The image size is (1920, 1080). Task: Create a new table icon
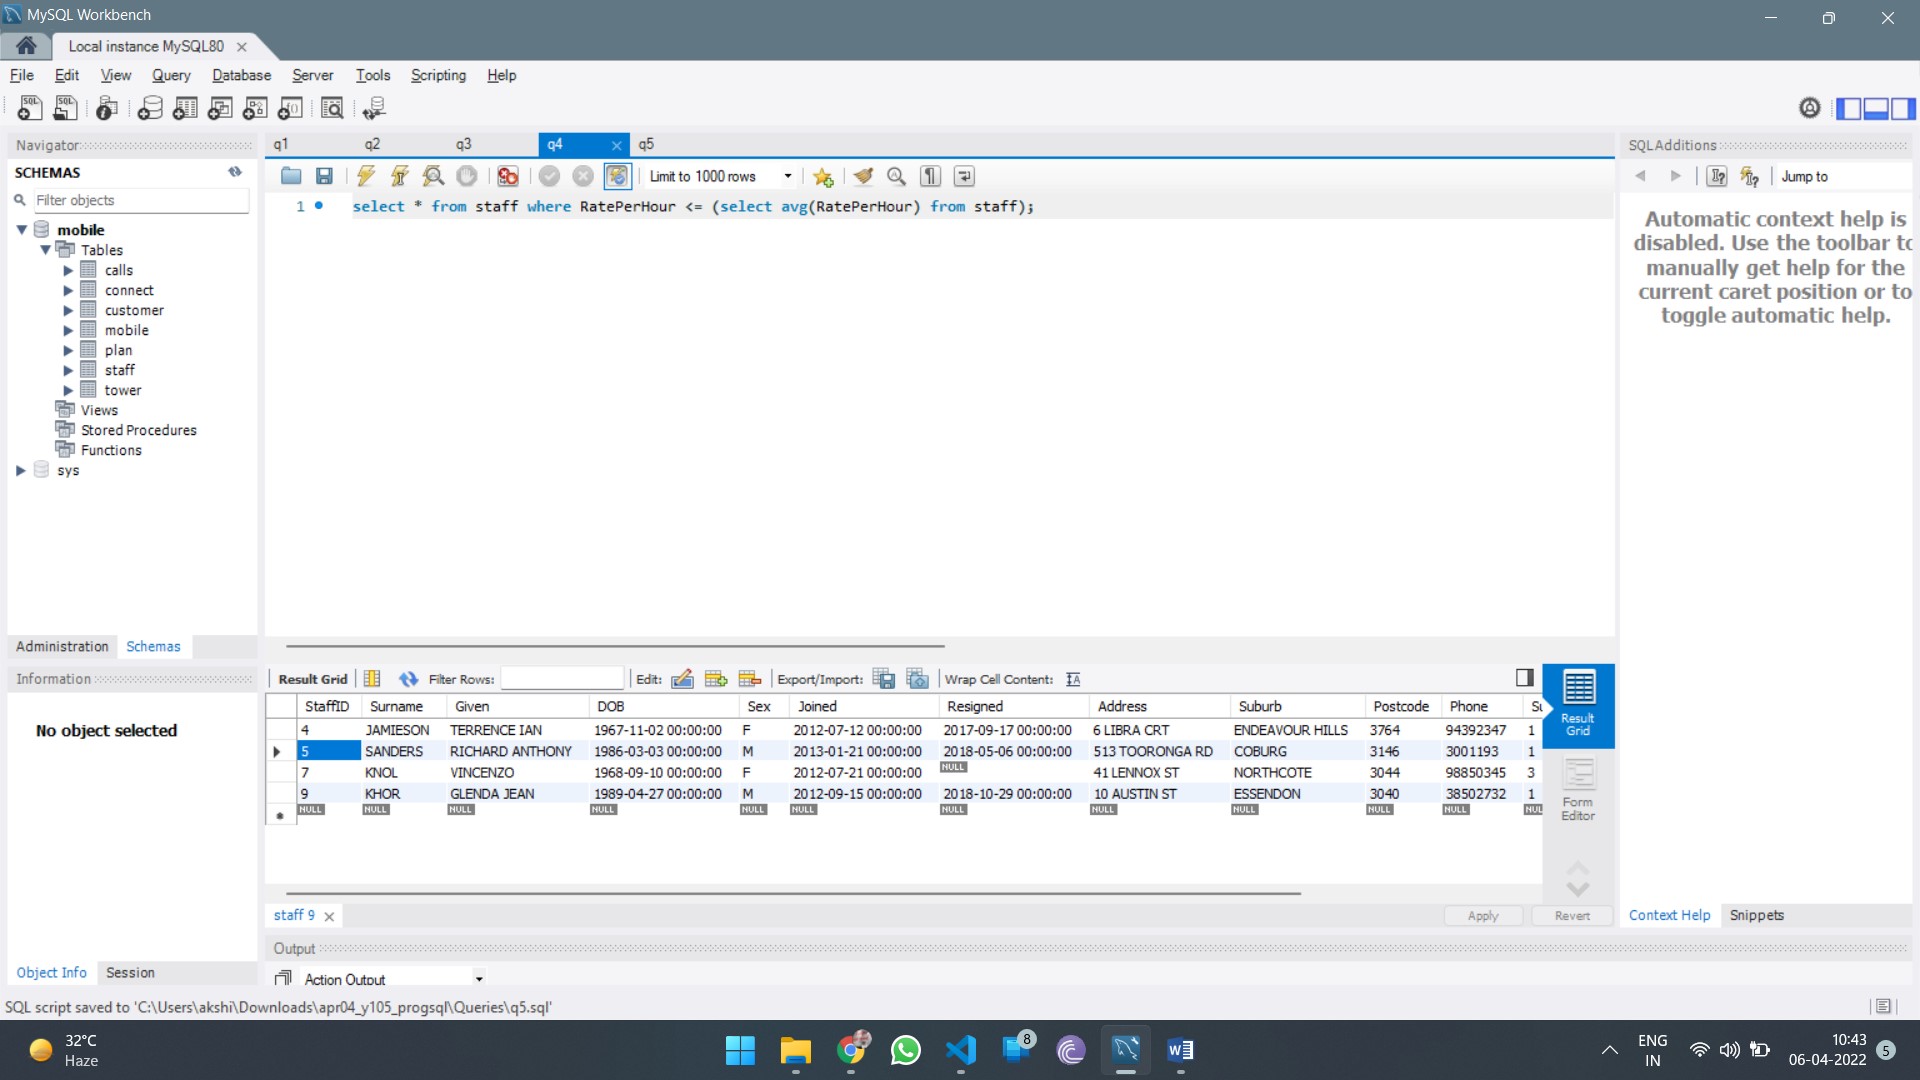(x=185, y=108)
